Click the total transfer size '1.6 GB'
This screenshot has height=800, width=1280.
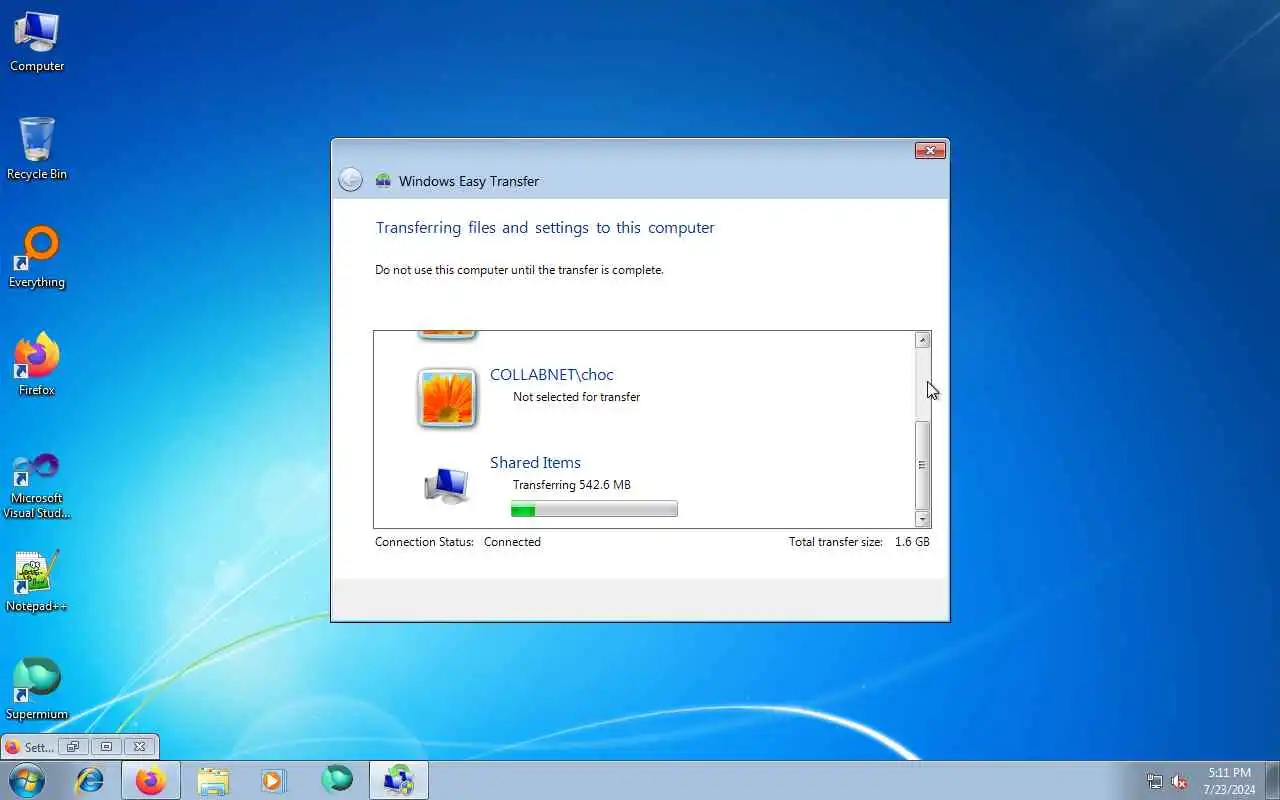tap(912, 542)
